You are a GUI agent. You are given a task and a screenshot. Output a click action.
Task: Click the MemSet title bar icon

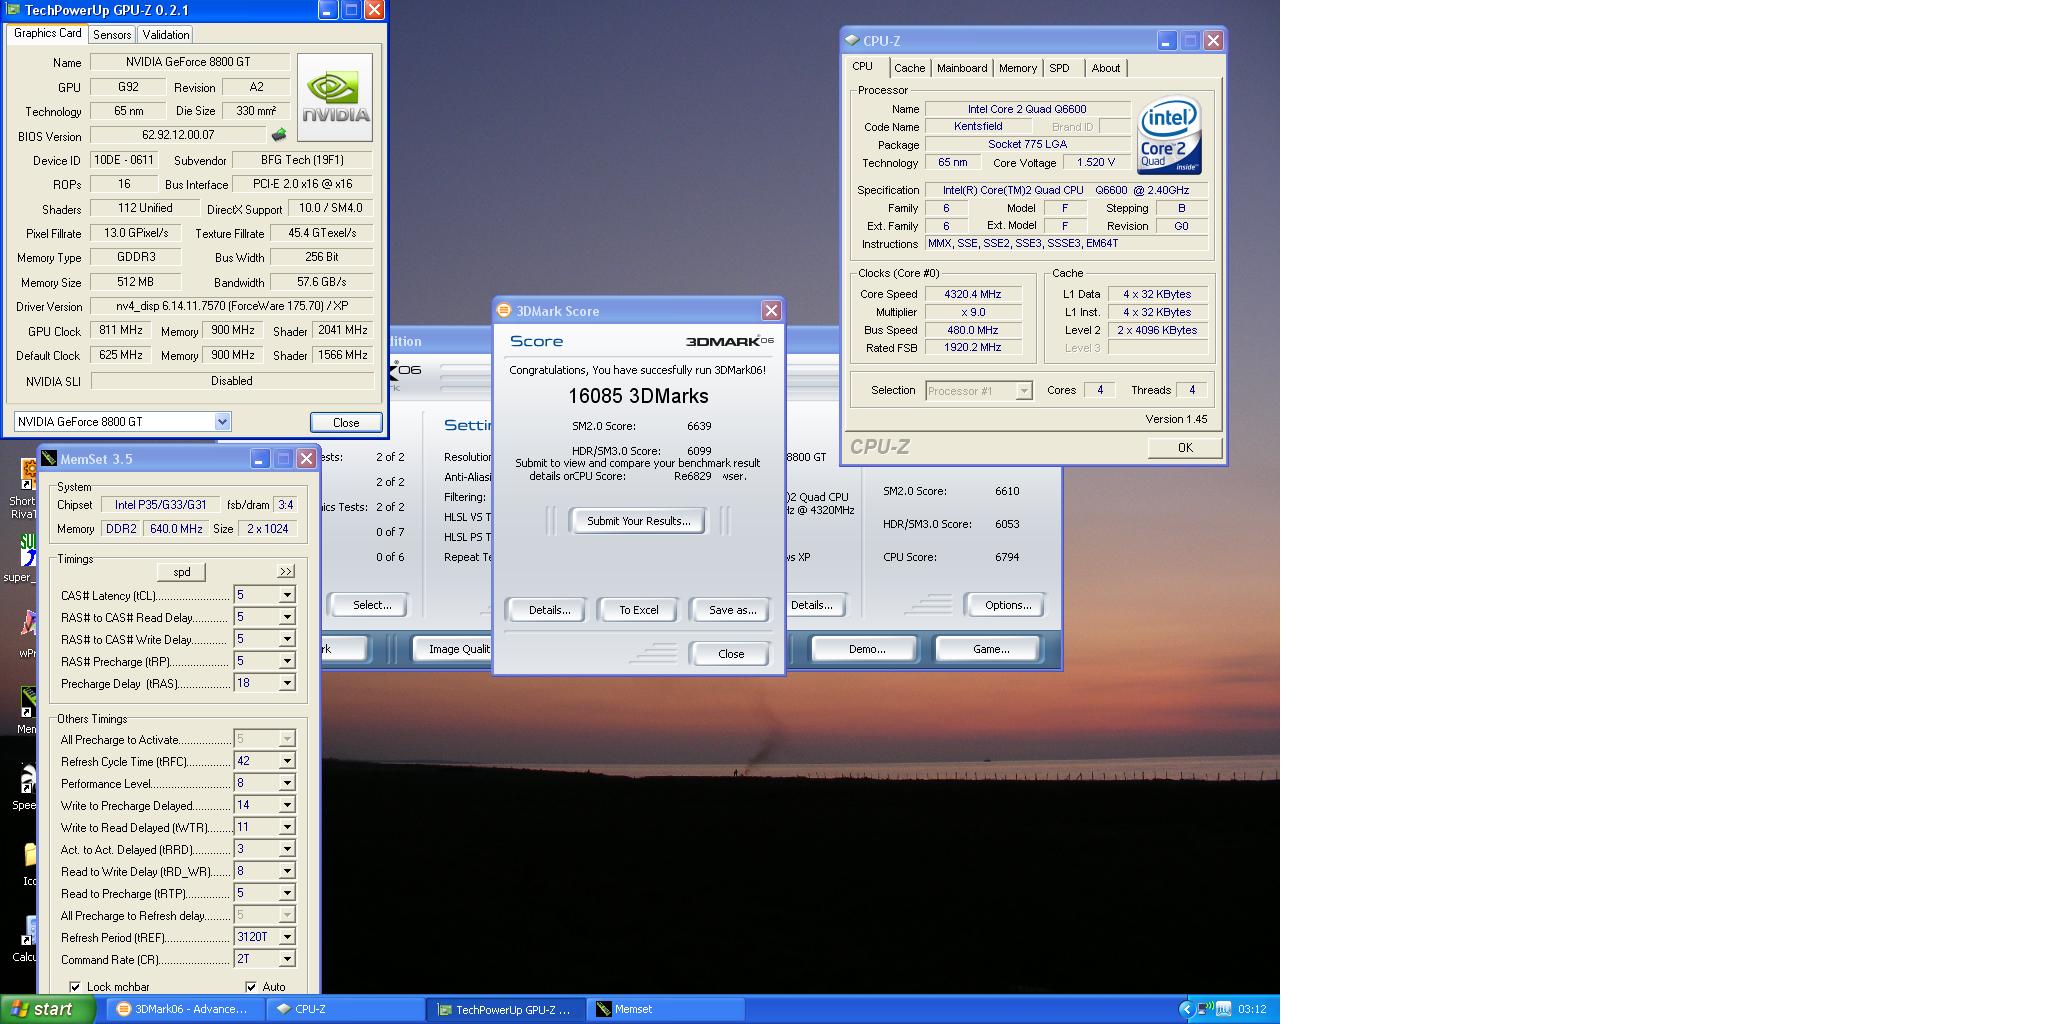tap(49, 459)
